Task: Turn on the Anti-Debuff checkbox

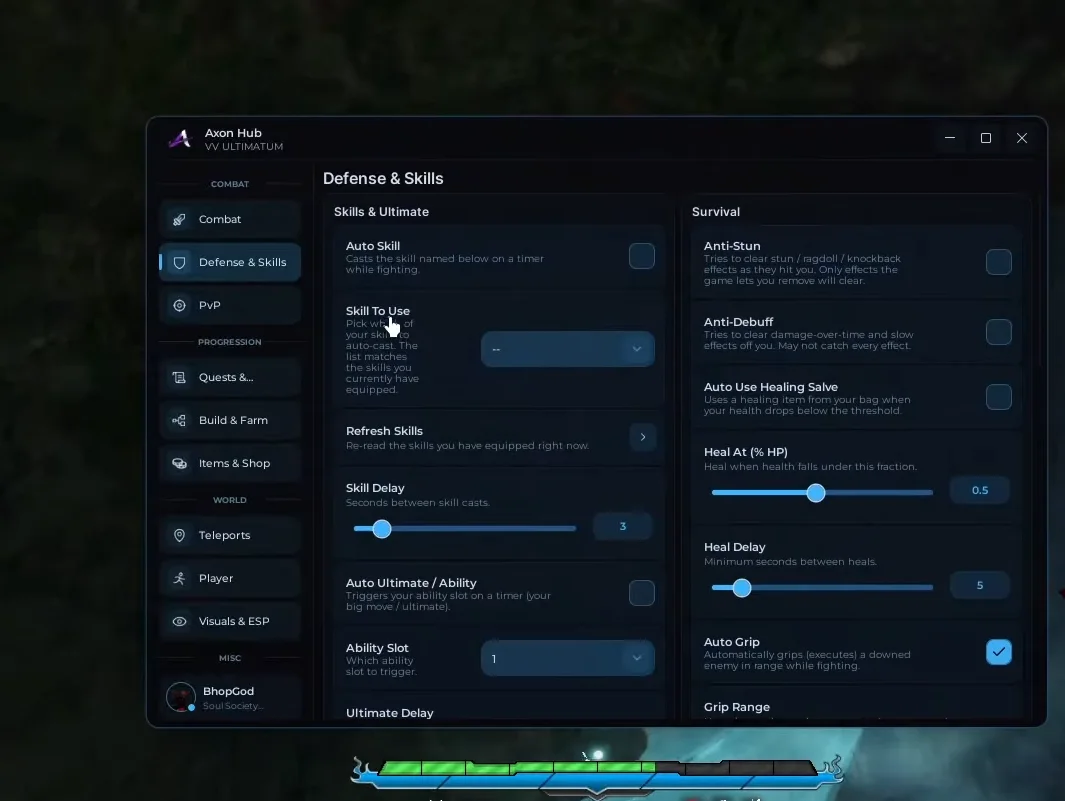Action: point(998,332)
